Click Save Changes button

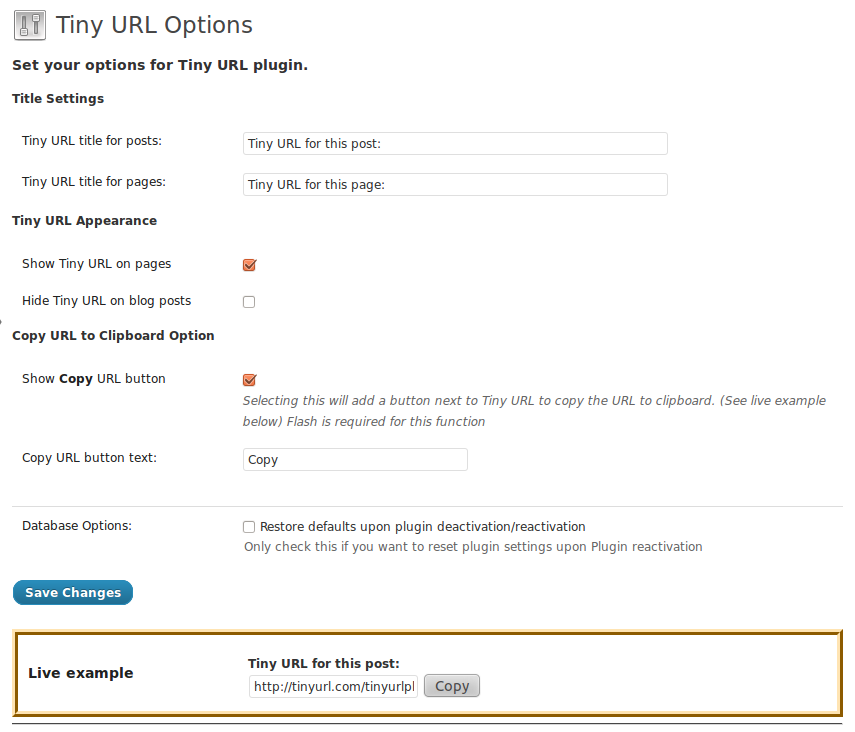click(73, 592)
